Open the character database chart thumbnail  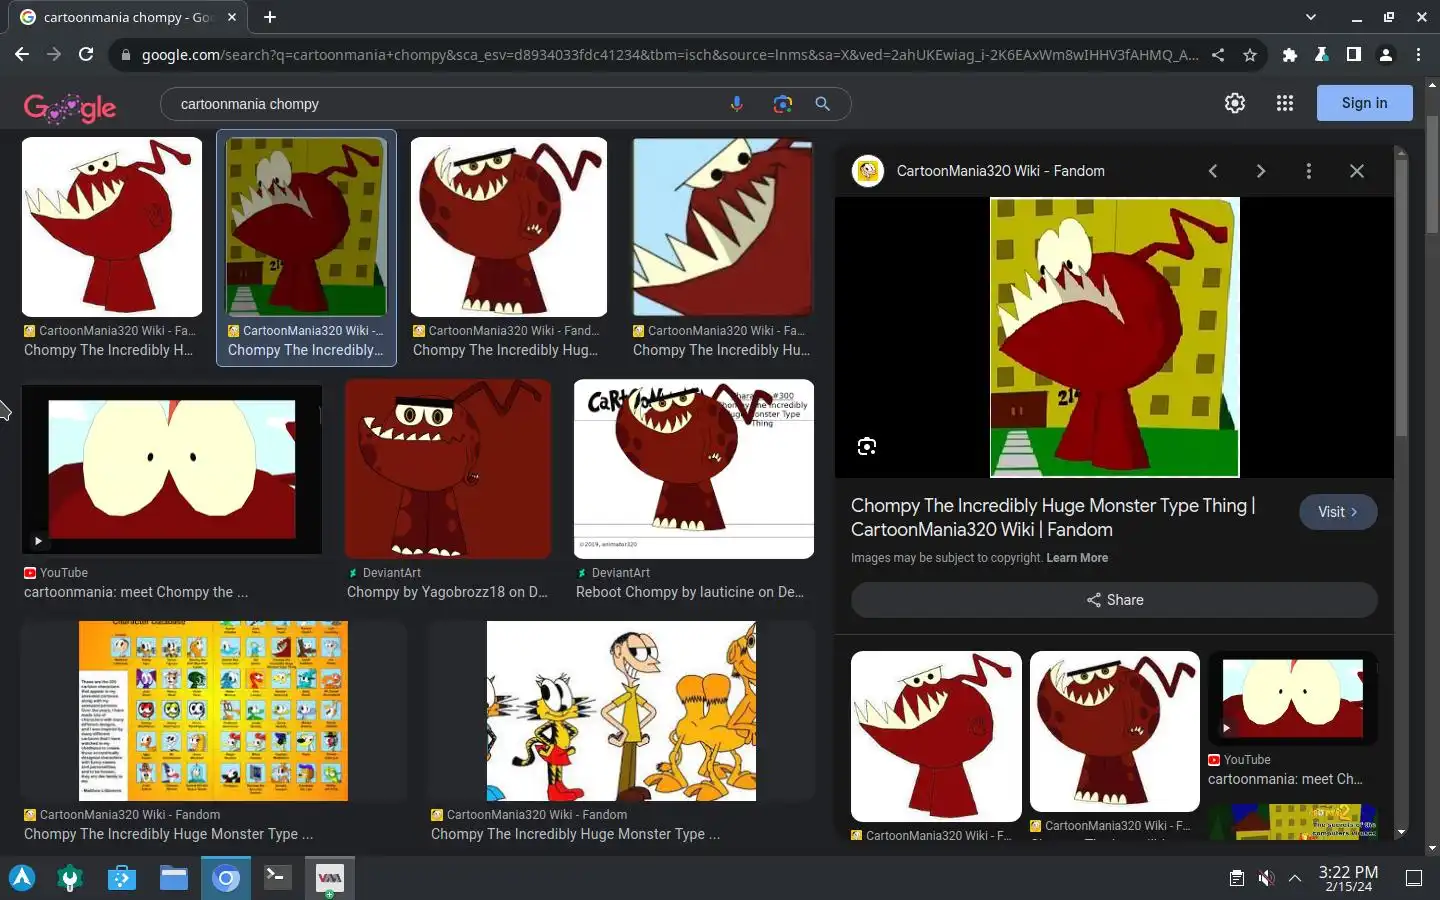213,711
